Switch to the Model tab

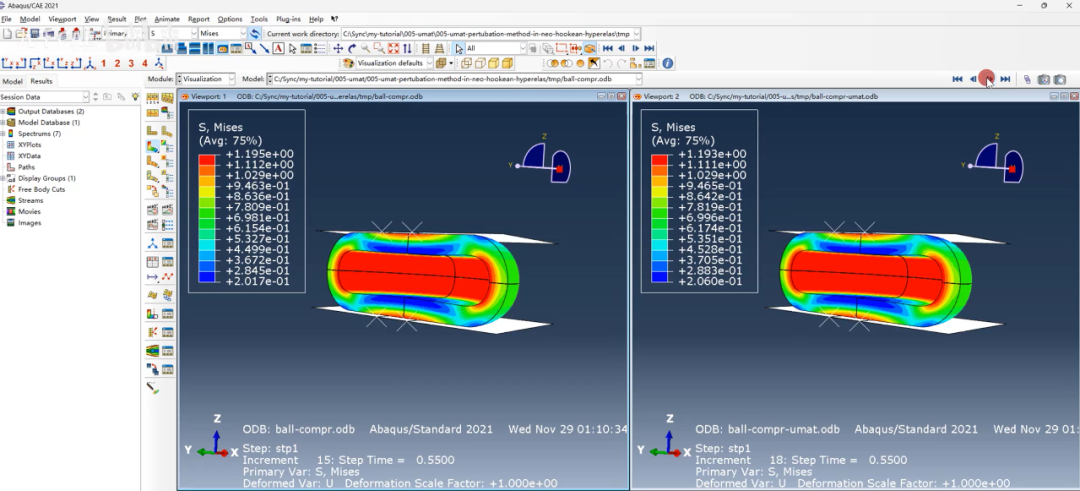click(13, 81)
